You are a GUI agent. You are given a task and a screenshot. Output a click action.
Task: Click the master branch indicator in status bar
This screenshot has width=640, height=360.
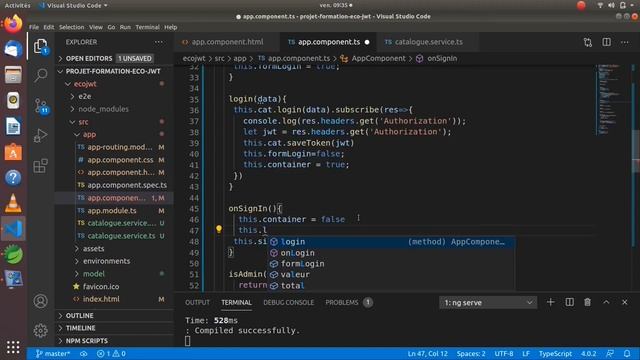click(x=53, y=353)
